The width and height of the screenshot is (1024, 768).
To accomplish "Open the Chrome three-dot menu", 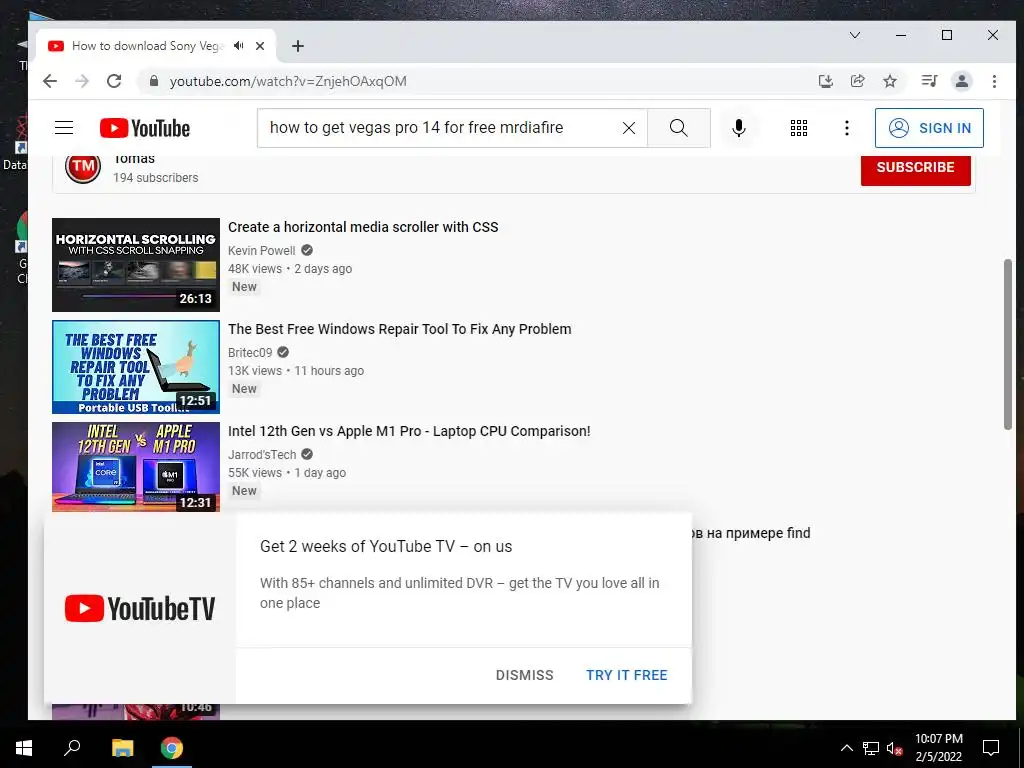I will click(994, 81).
